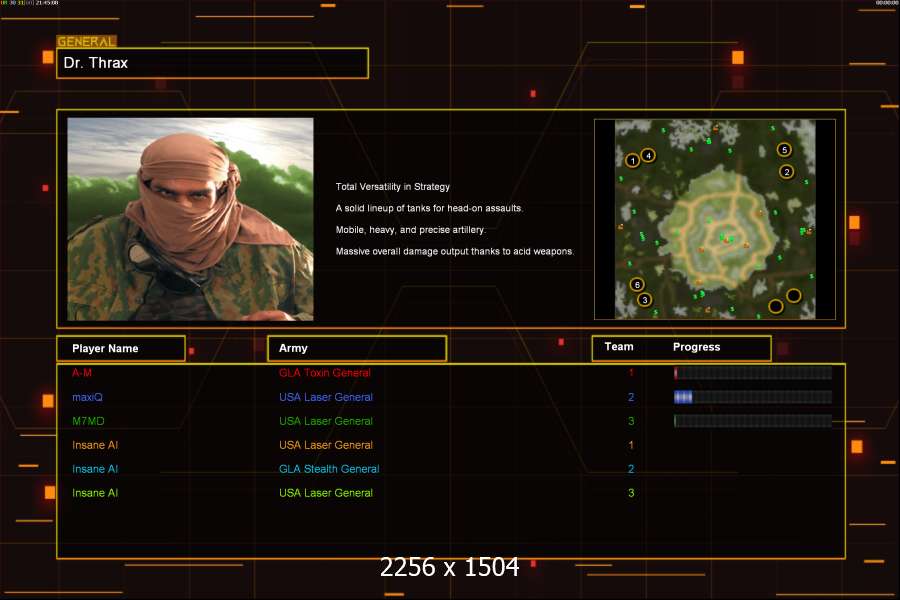Click M7MD's USA Laser General army entry

[x=326, y=421]
